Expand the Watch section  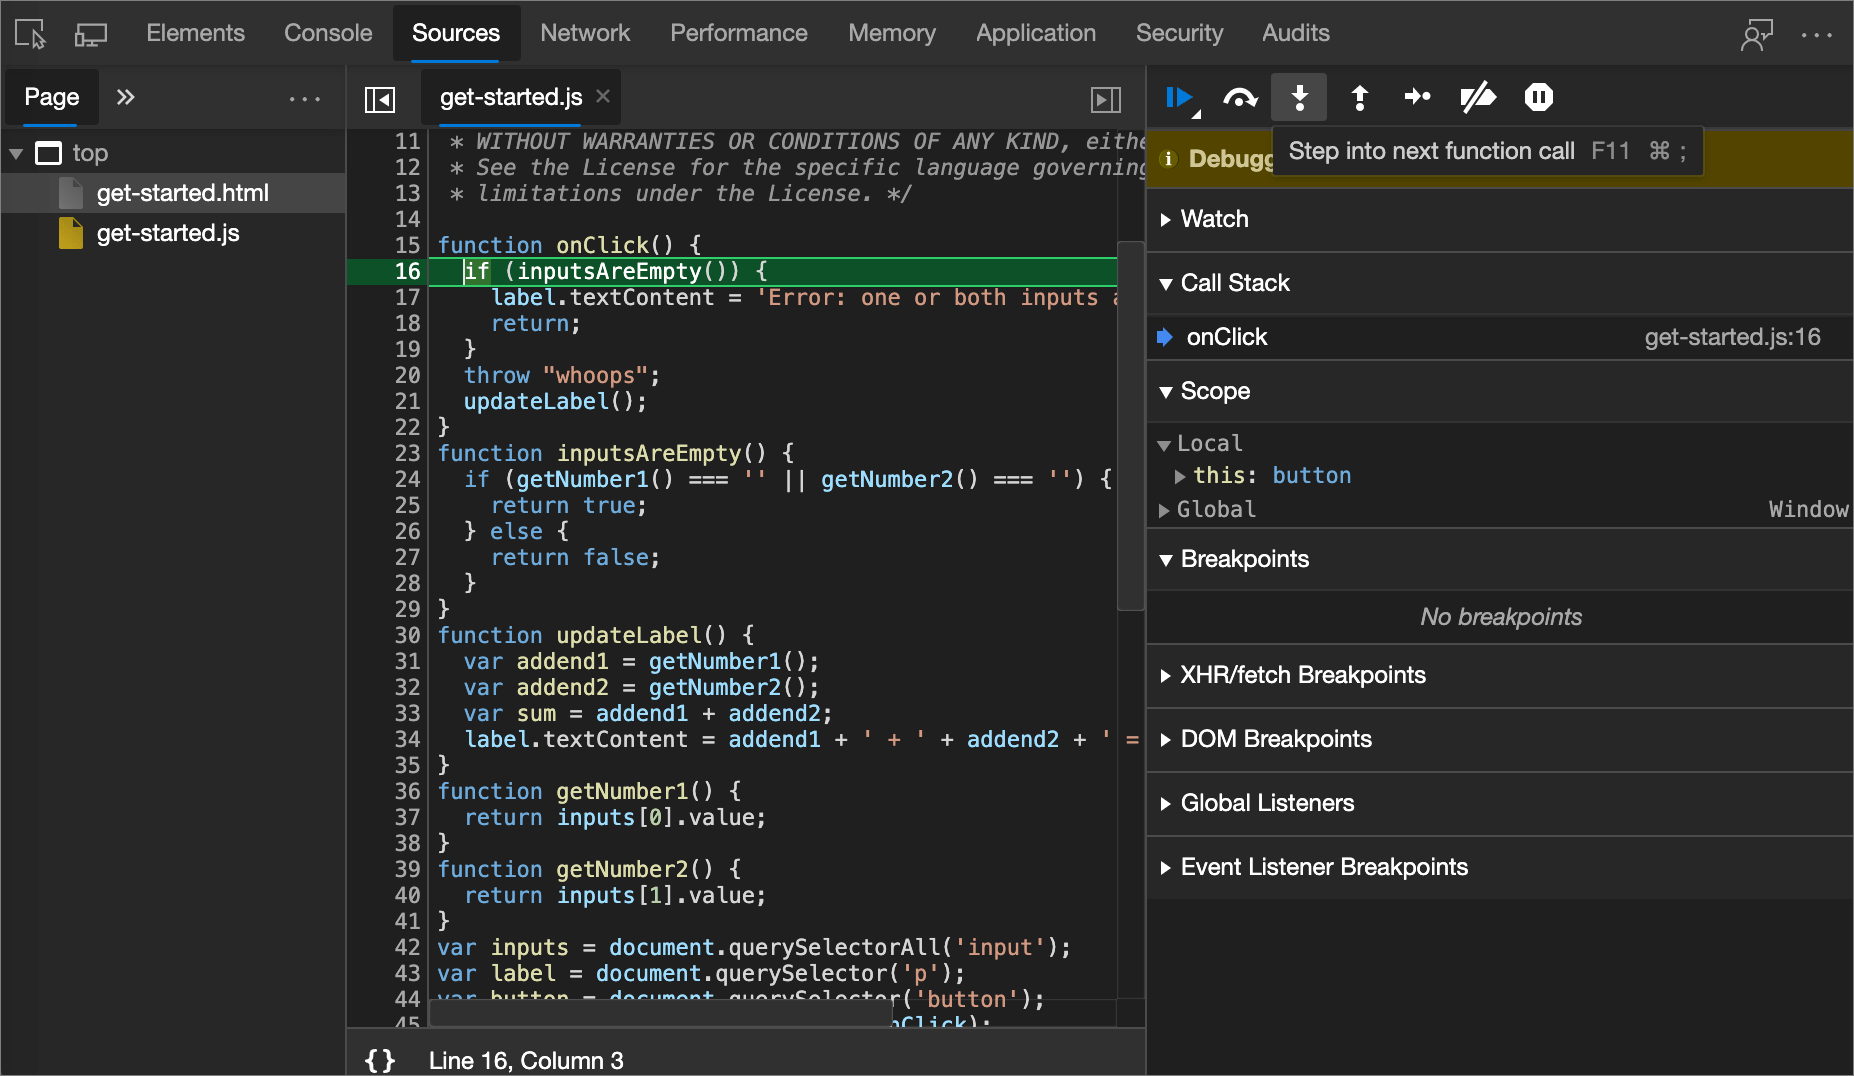click(1167, 219)
